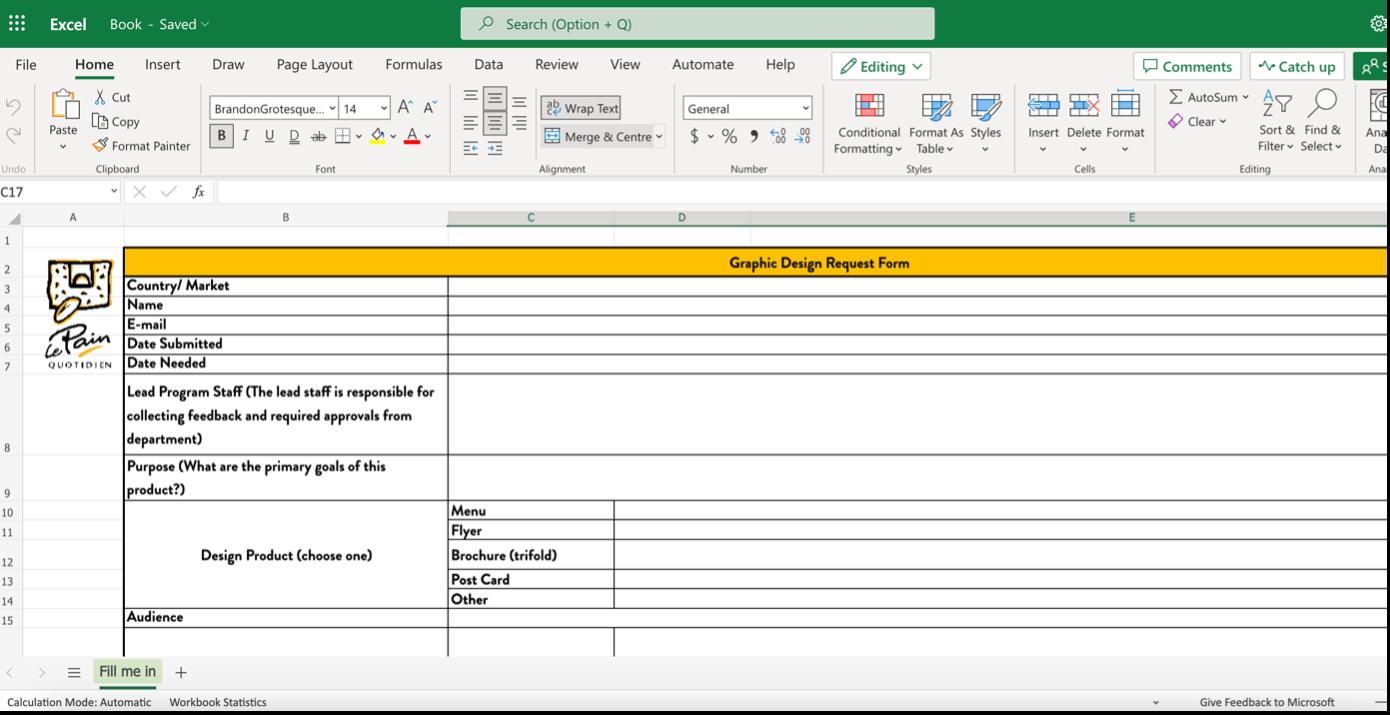The image size is (1390, 715).
Task: Open Format As Table menu
Action: pos(936,124)
